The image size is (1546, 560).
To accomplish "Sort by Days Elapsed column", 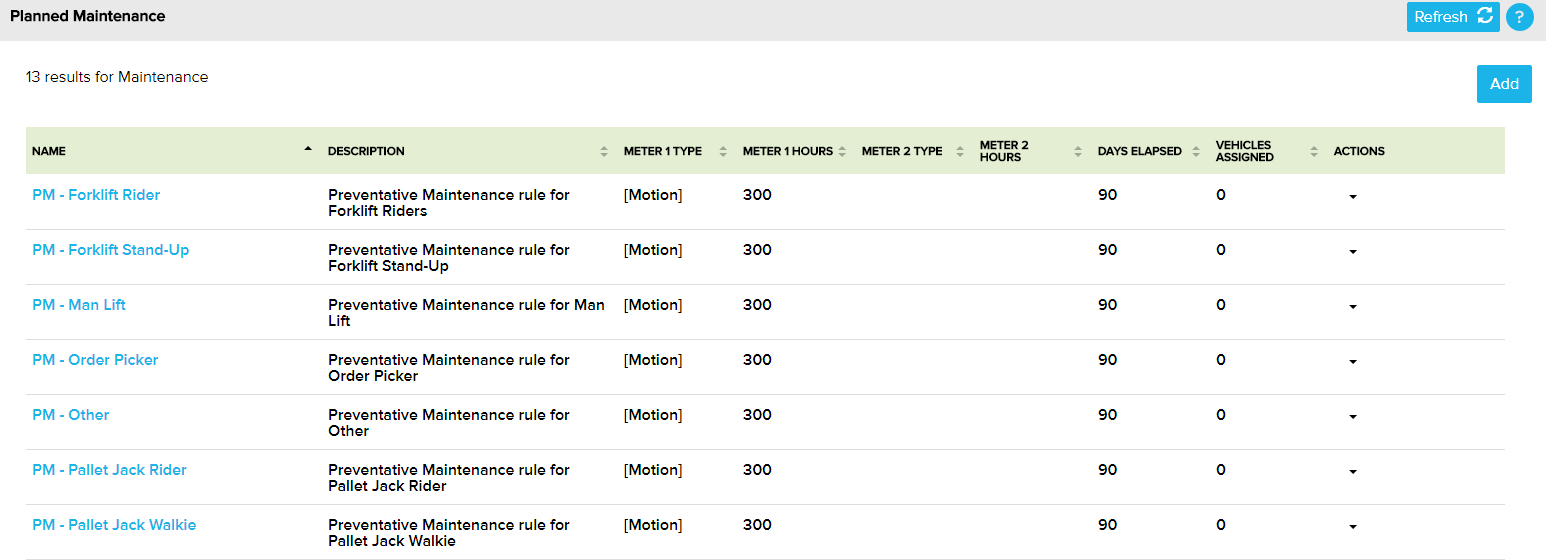I will coord(1194,152).
